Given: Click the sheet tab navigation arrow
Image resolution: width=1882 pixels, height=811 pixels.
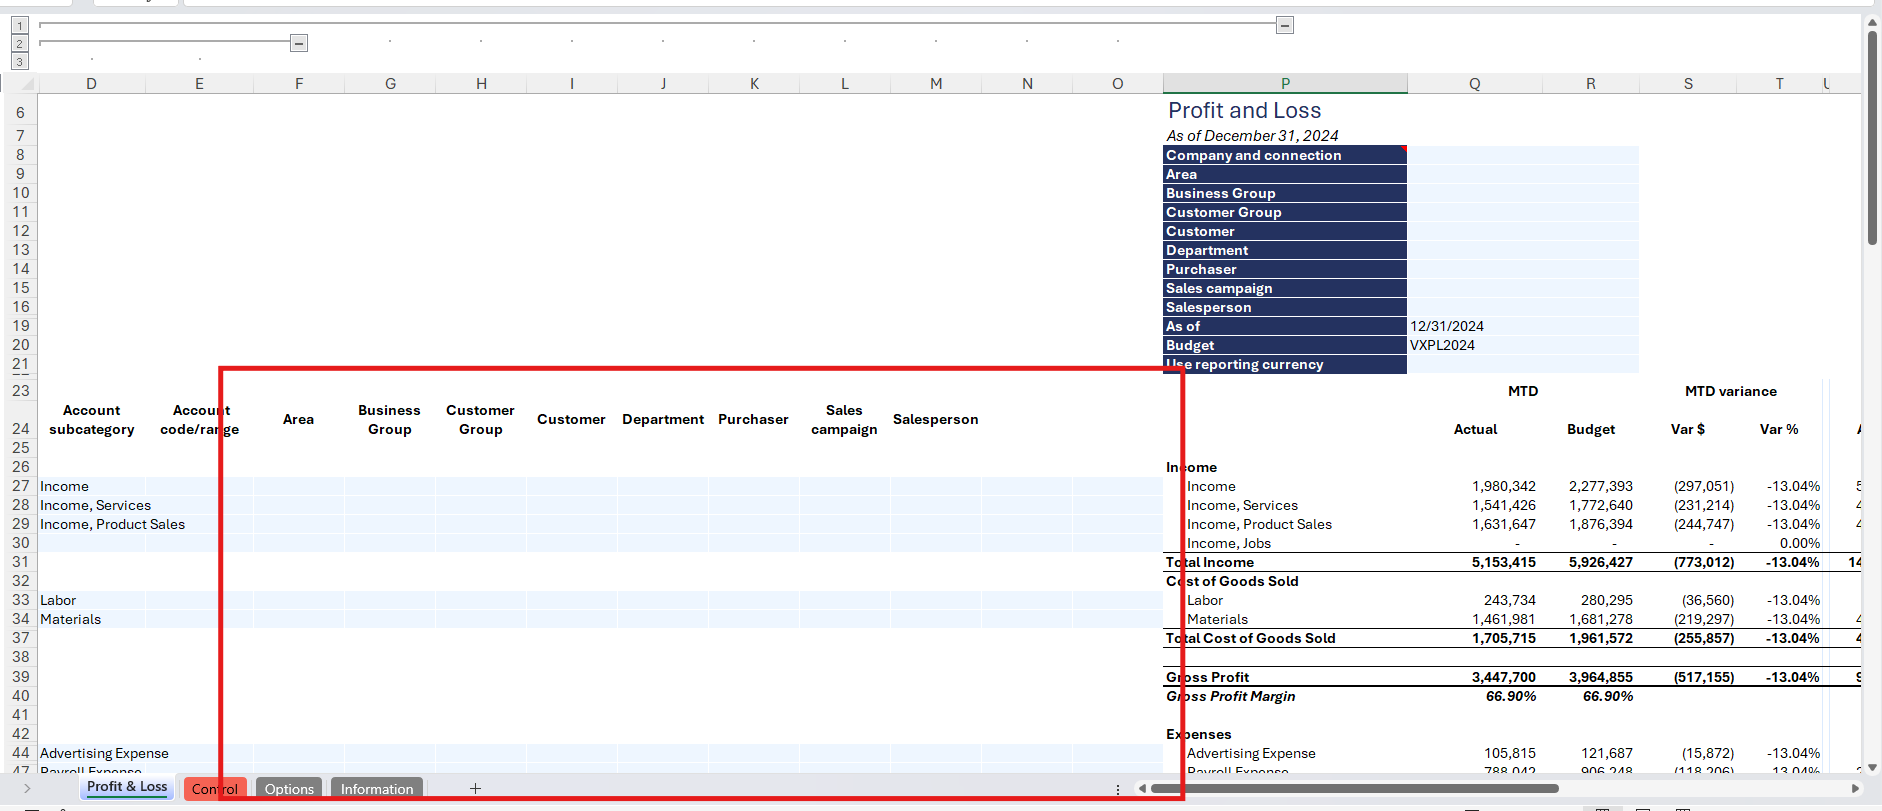Looking at the screenshot, I should tap(27, 789).
